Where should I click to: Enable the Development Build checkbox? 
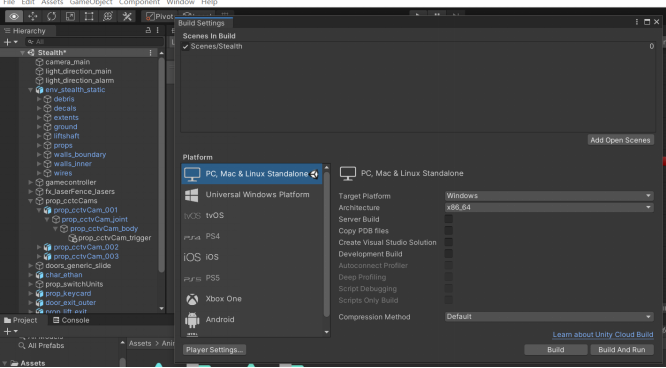[x=449, y=254]
